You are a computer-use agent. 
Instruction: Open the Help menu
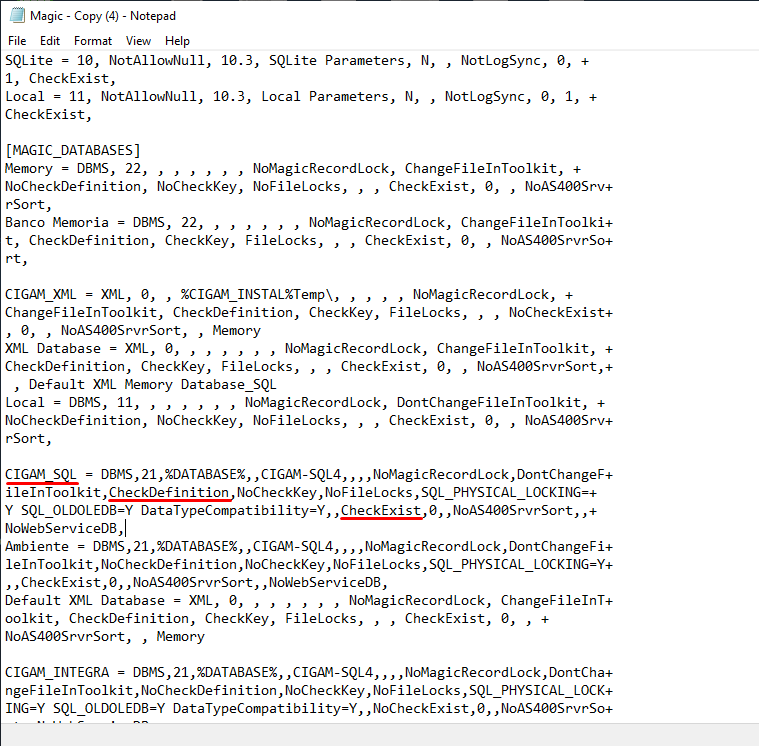click(x=177, y=41)
